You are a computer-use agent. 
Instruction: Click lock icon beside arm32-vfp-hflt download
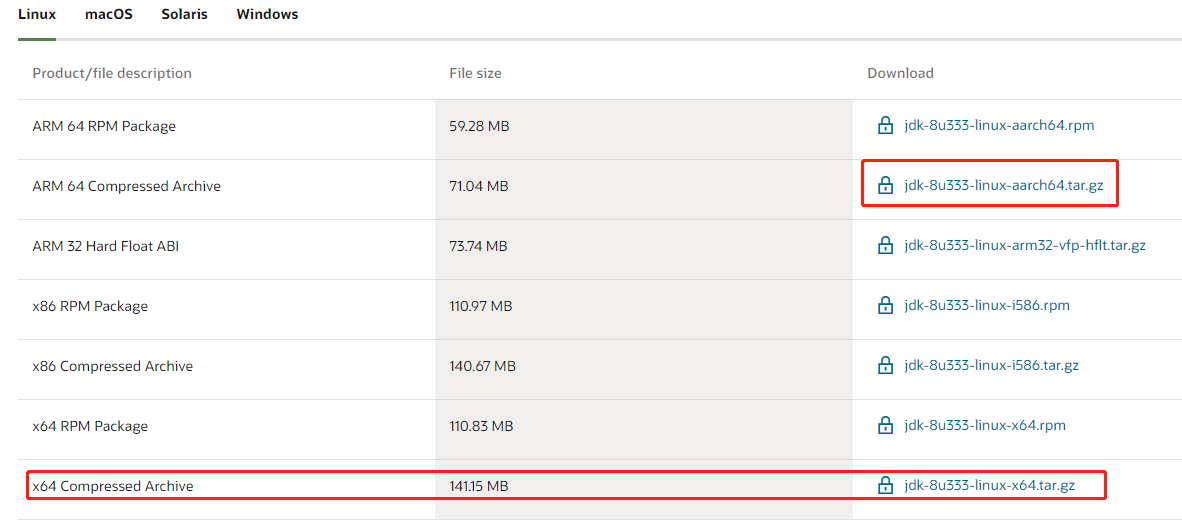click(885, 245)
